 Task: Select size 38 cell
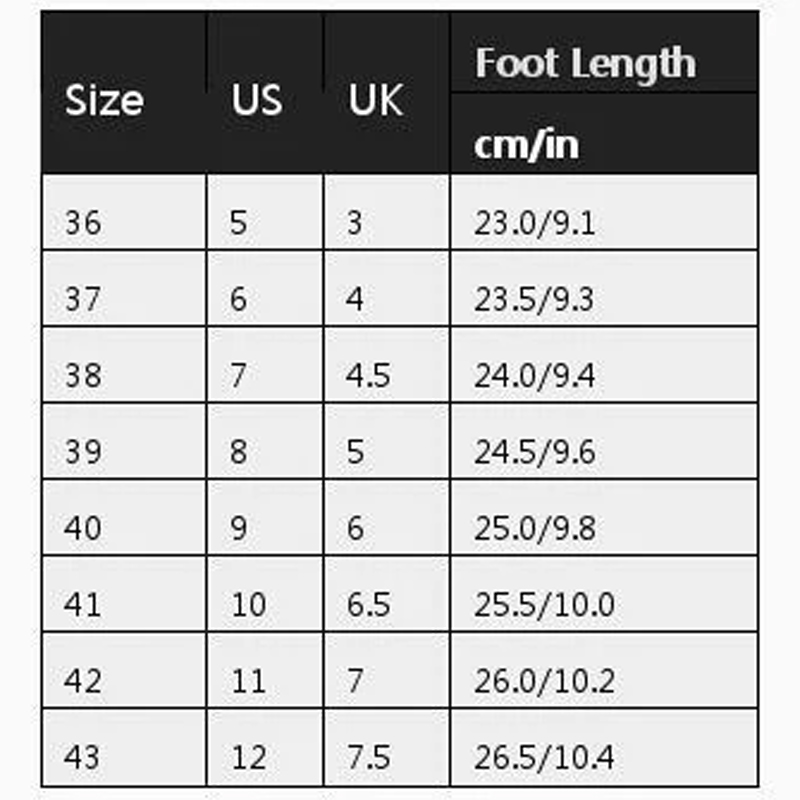pos(83,375)
